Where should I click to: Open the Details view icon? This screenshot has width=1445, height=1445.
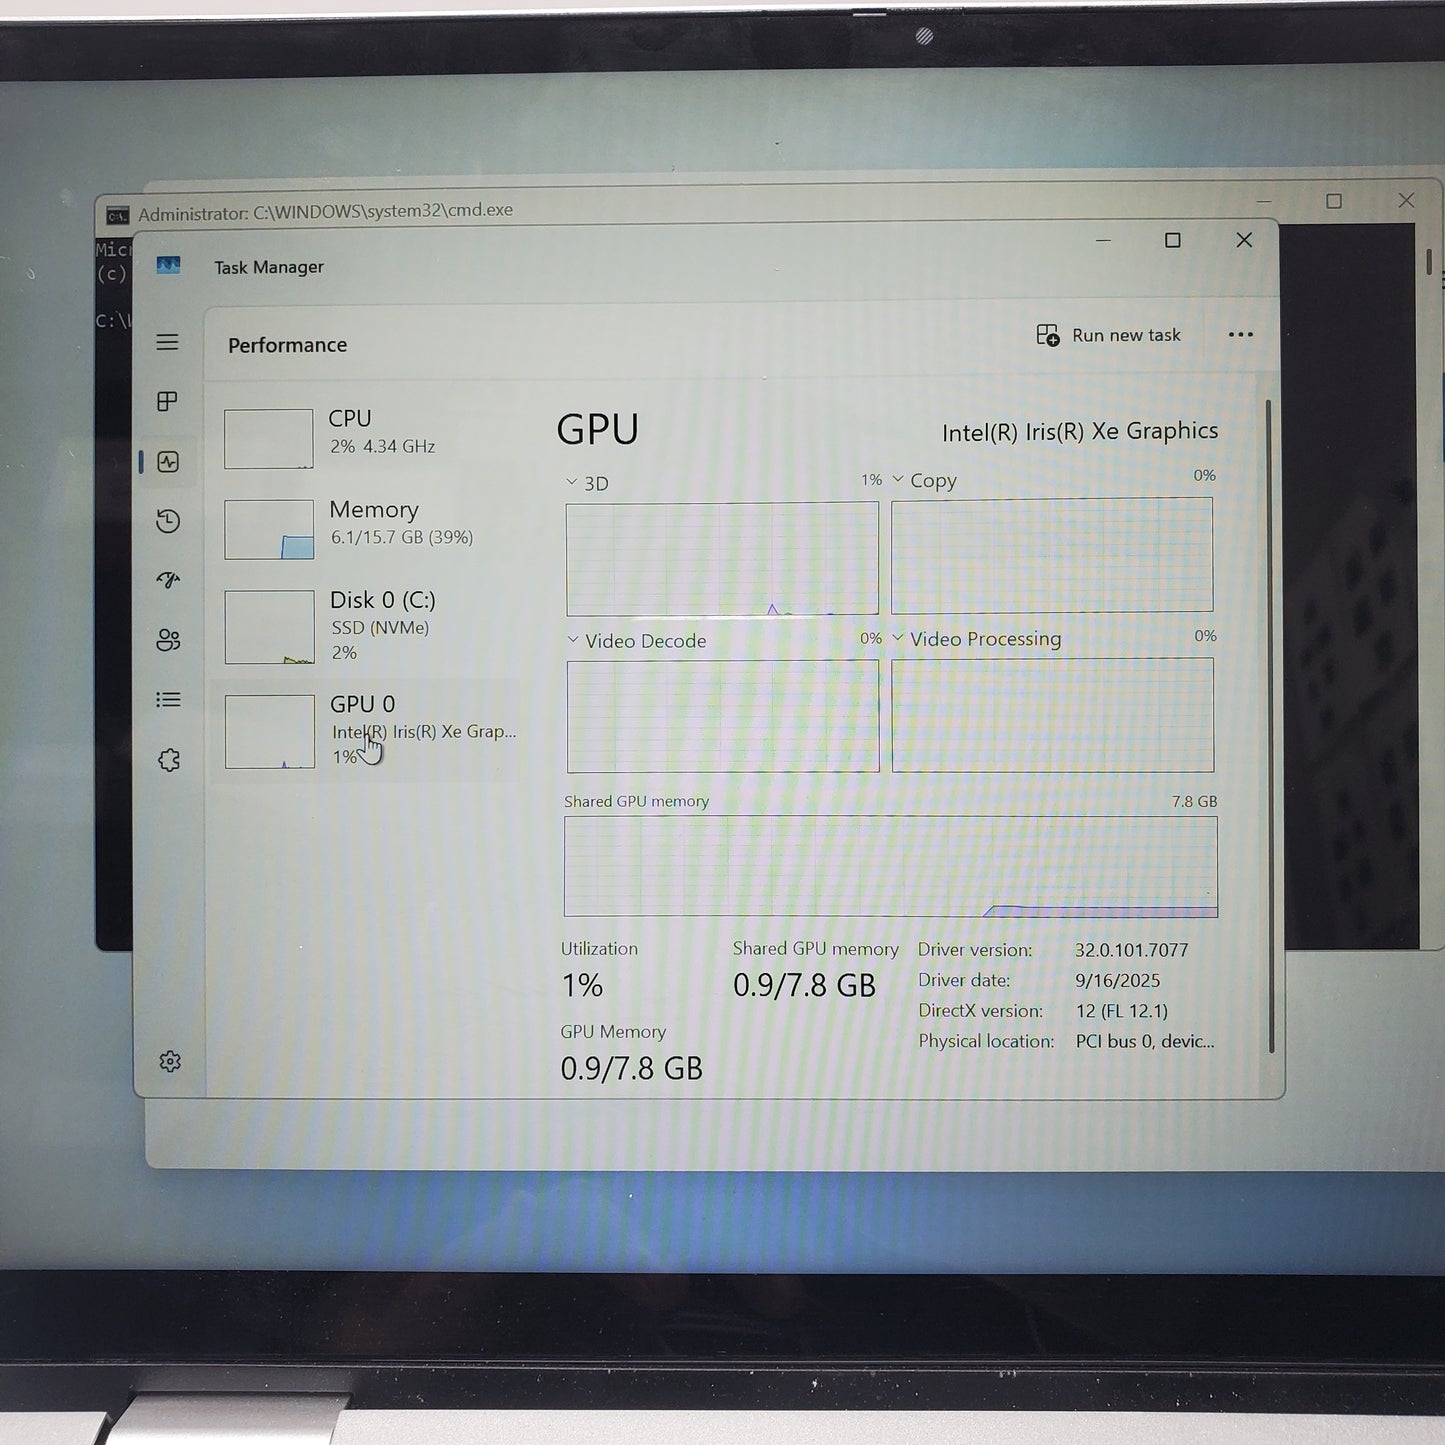pos(168,700)
